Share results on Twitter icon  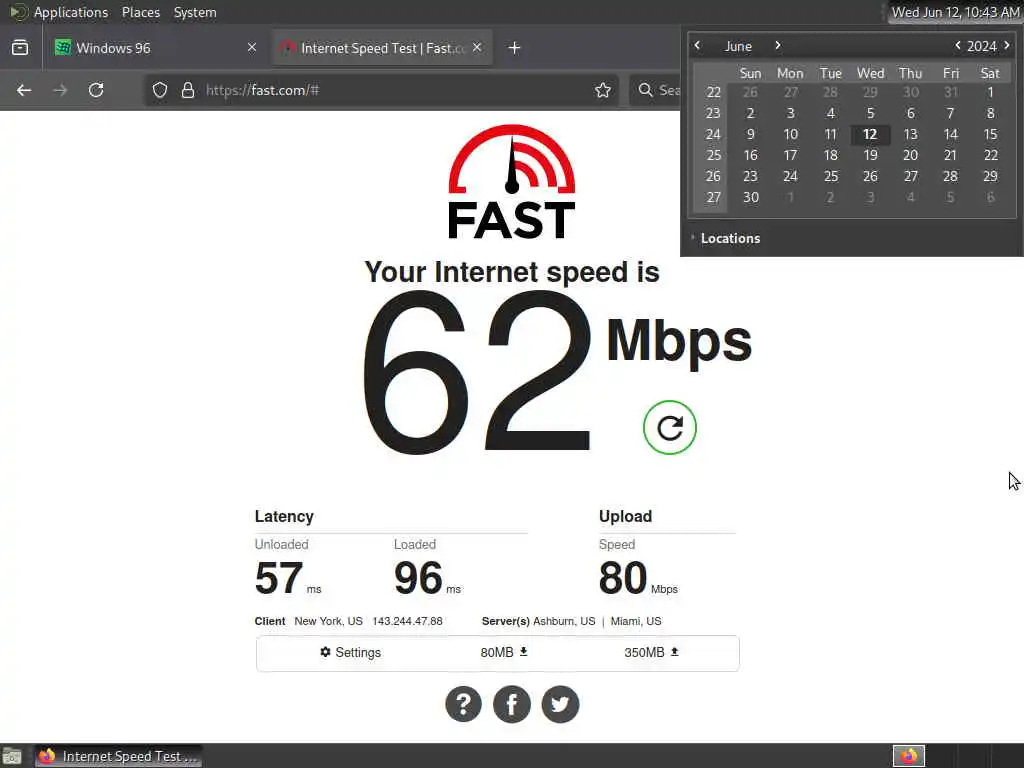(560, 704)
